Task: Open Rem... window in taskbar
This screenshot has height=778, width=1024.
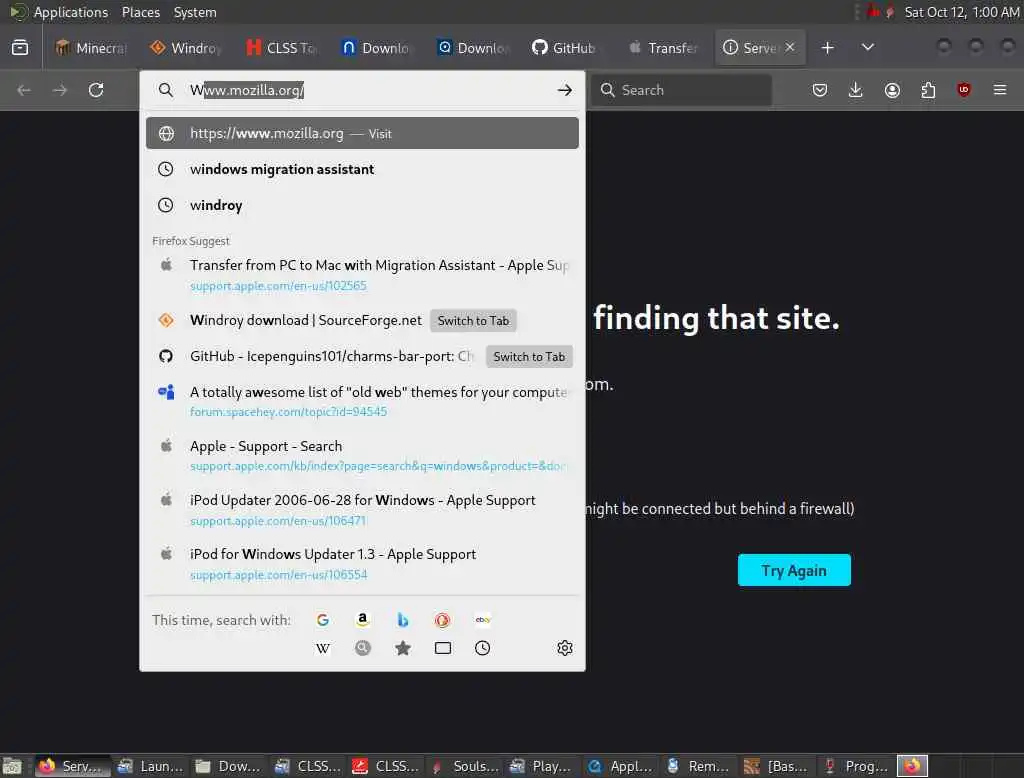Action: 700,766
